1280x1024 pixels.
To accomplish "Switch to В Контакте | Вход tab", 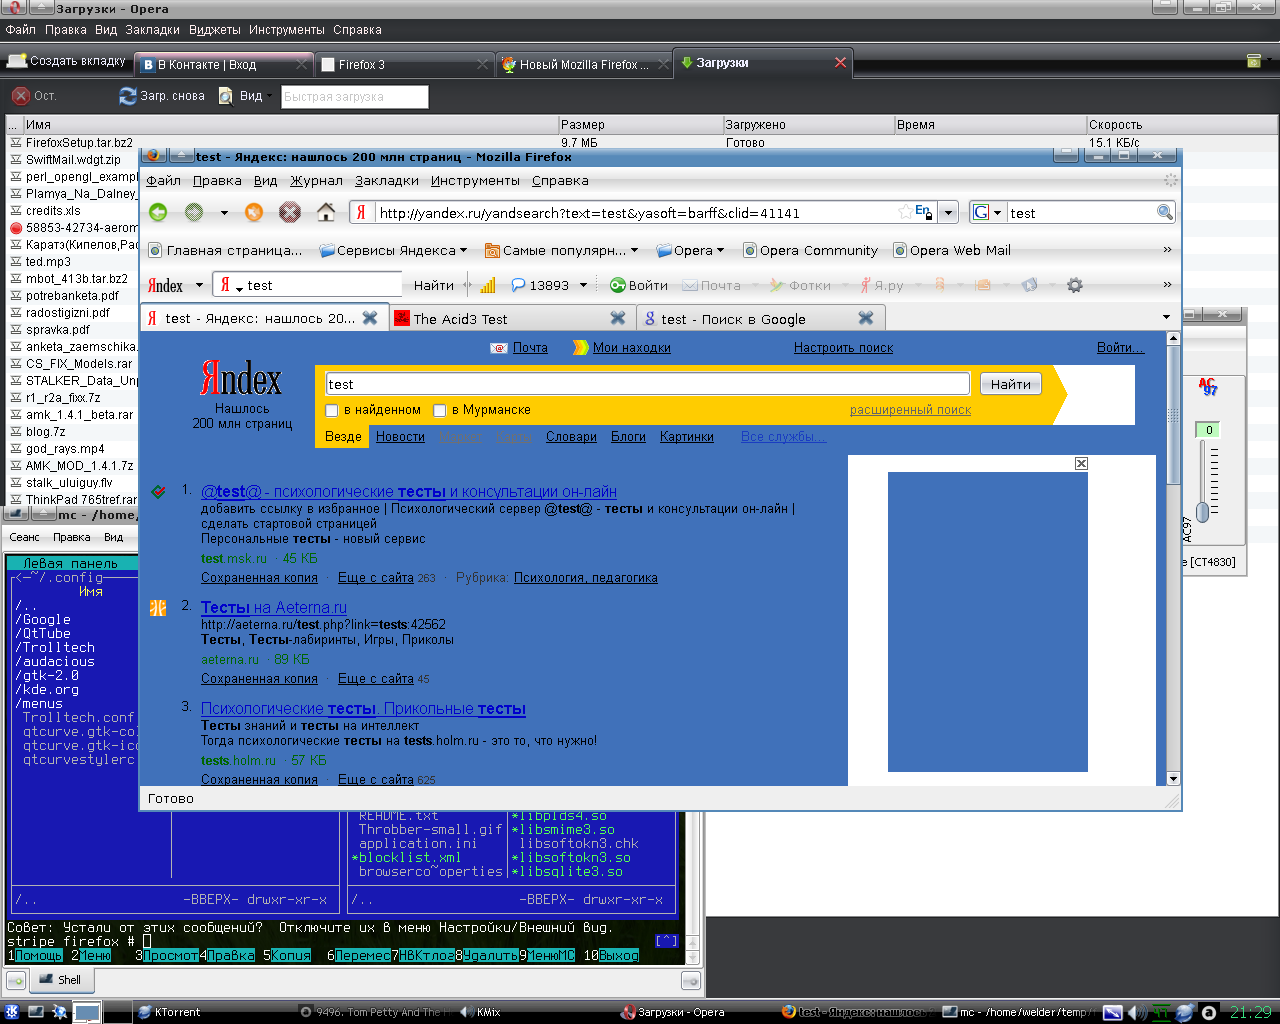I will tap(224, 64).
